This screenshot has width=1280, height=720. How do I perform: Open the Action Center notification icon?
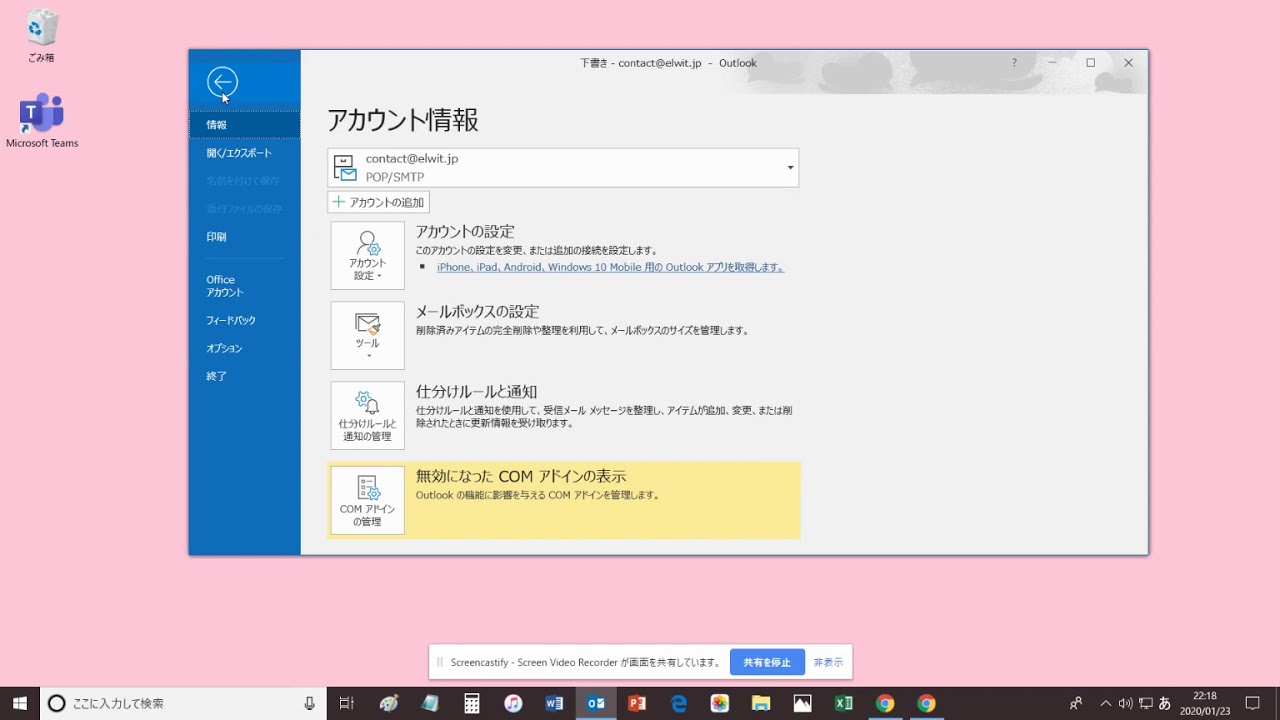[1252, 703]
